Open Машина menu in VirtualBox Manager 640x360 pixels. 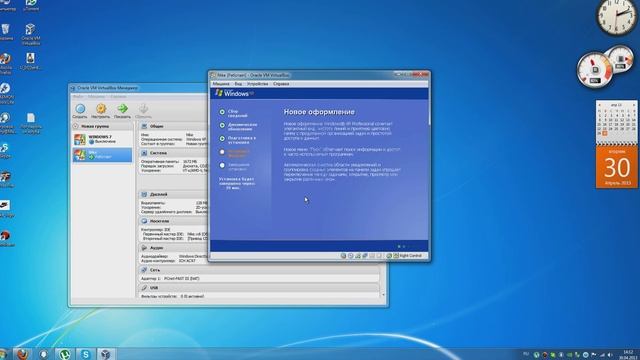tap(96, 97)
